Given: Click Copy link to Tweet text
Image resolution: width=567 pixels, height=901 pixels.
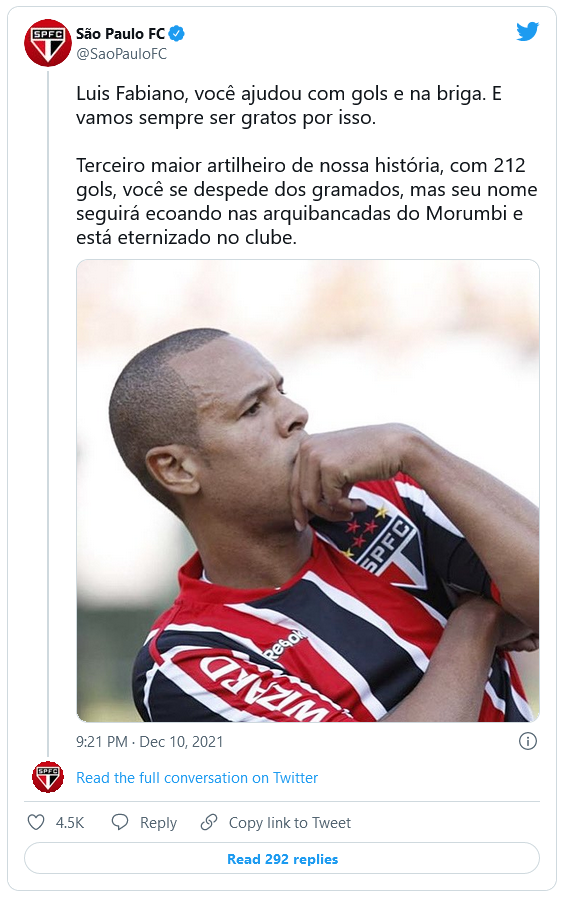Looking at the screenshot, I should pyautogui.click(x=290, y=823).
